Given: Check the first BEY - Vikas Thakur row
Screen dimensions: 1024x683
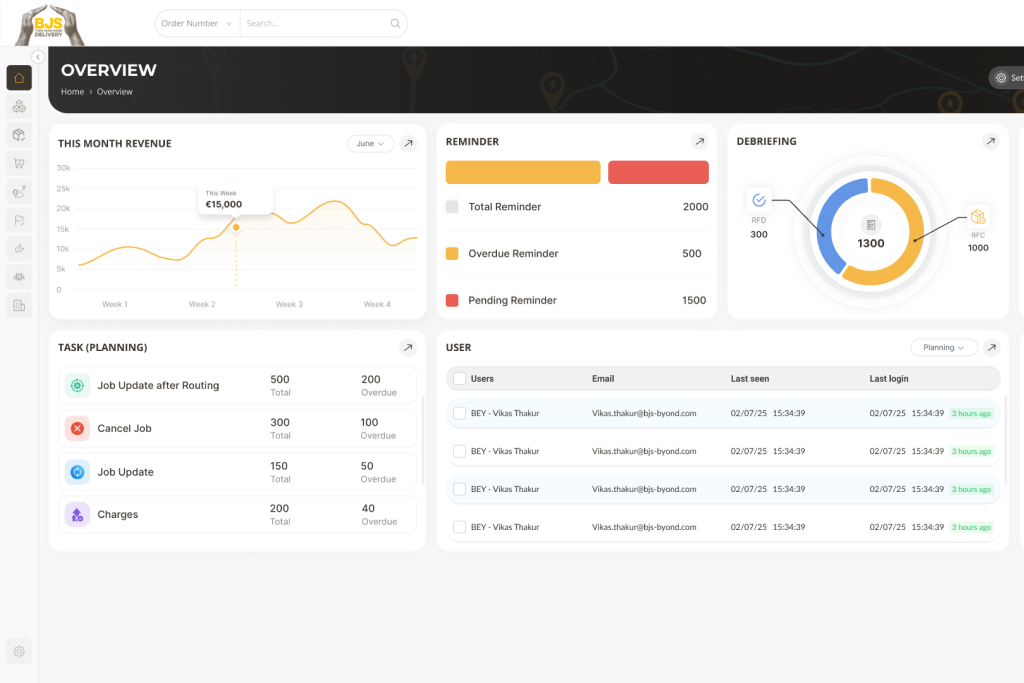Looking at the screenshot, I should [459, 413].
